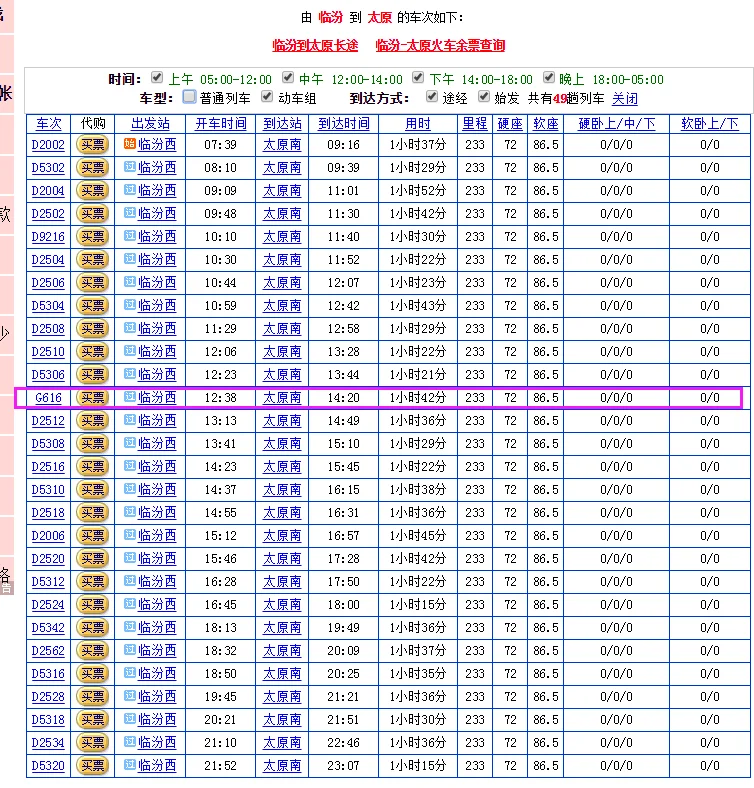
Task: Sort by the 到达站 column header
Action: 282,124
